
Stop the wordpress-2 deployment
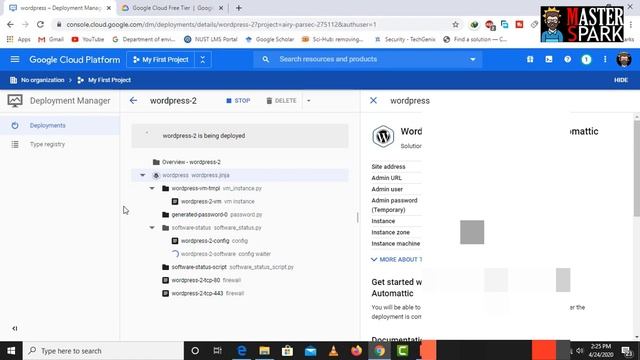[x=238, y=100]
